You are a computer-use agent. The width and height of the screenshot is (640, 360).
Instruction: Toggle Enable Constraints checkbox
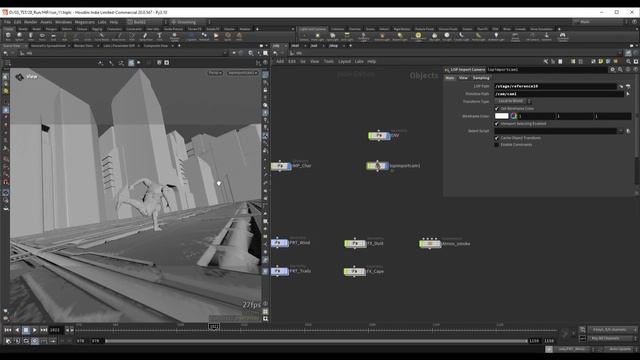pyautogui.click(x=497, y=145)
